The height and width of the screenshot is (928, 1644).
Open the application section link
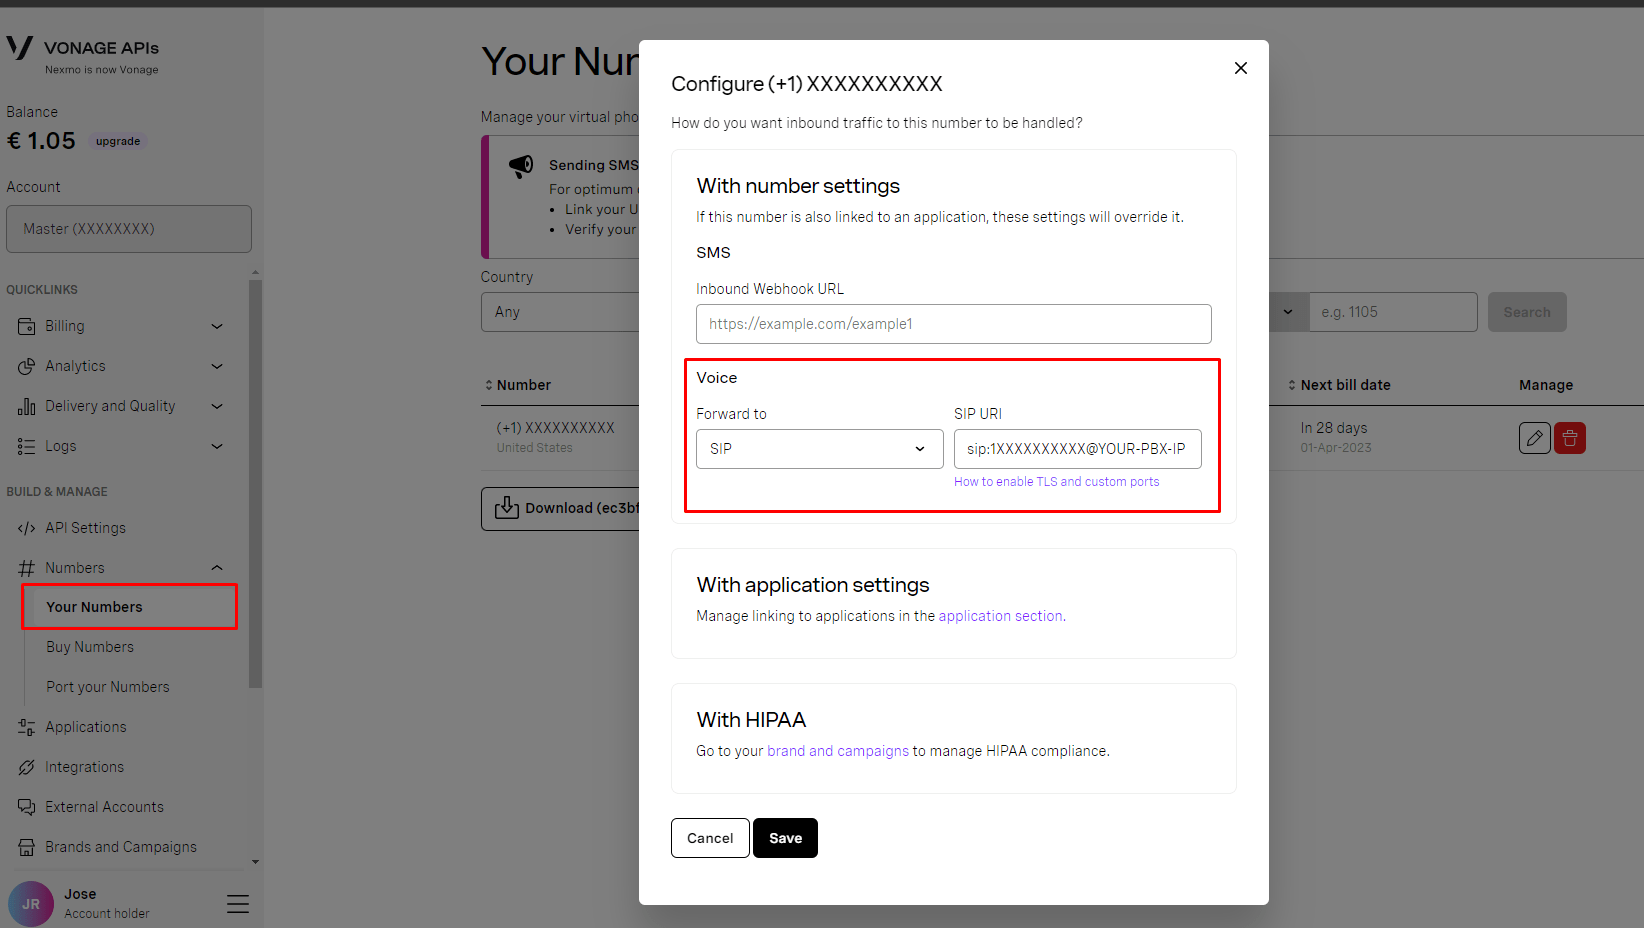click(999, 615)
